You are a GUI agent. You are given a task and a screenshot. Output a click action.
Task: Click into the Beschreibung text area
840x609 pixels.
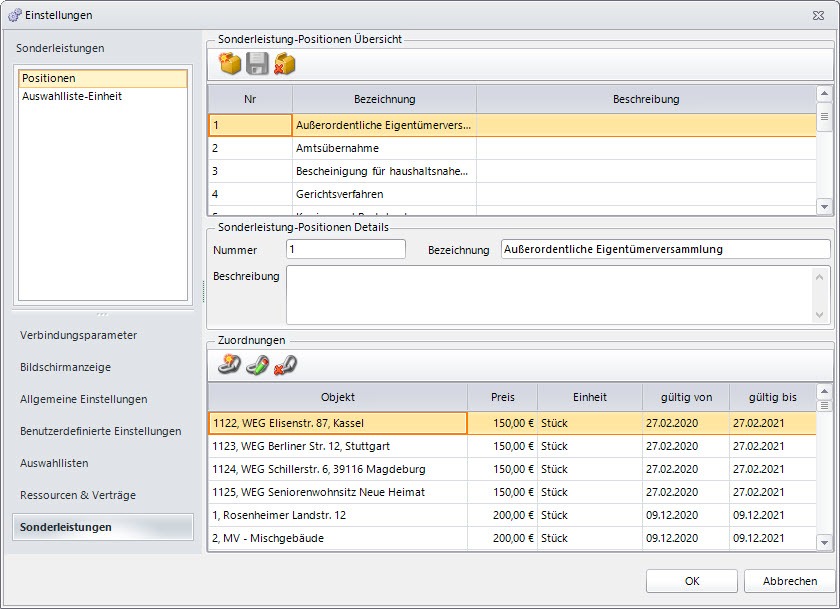551,295
